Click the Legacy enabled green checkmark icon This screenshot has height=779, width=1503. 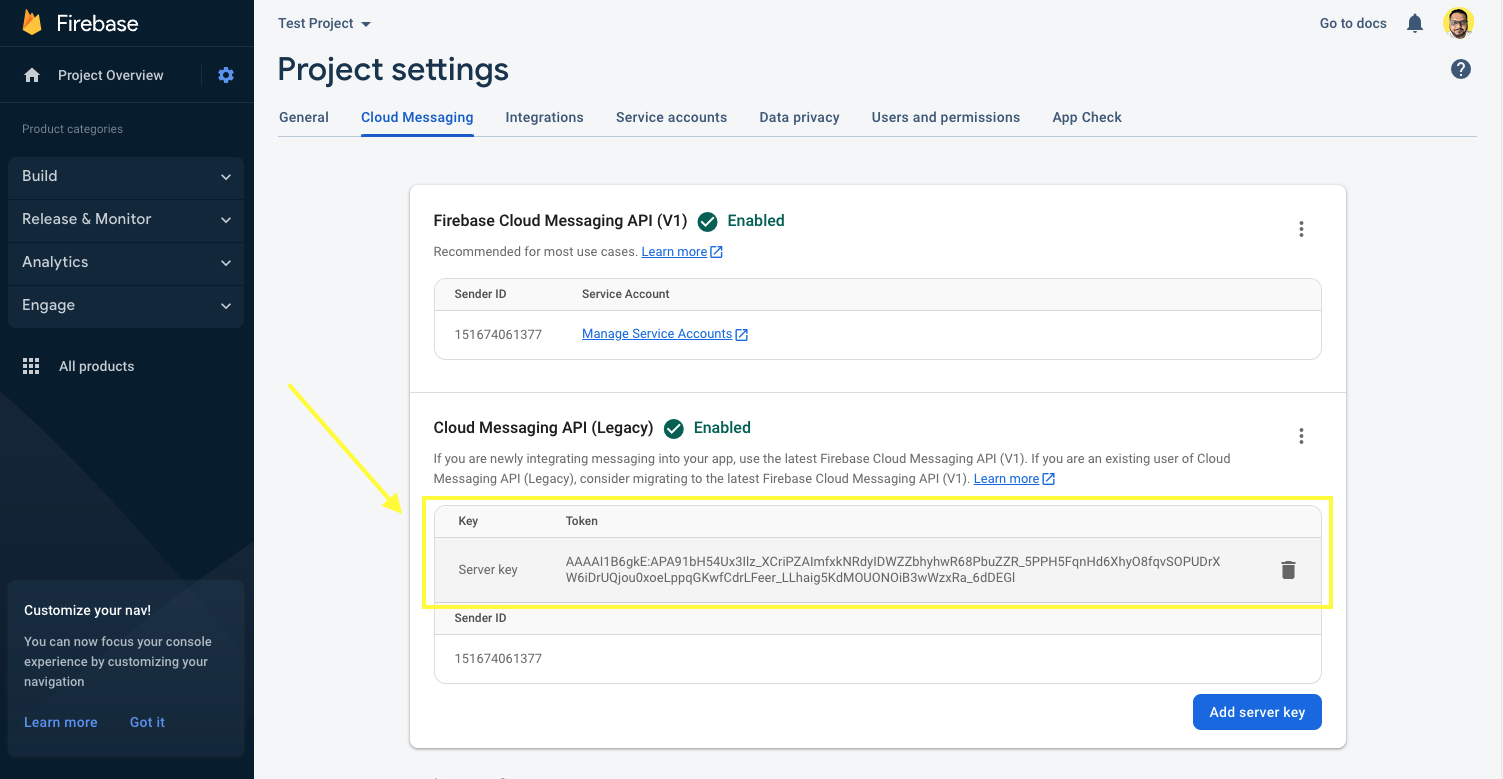[x=674, y=428]
